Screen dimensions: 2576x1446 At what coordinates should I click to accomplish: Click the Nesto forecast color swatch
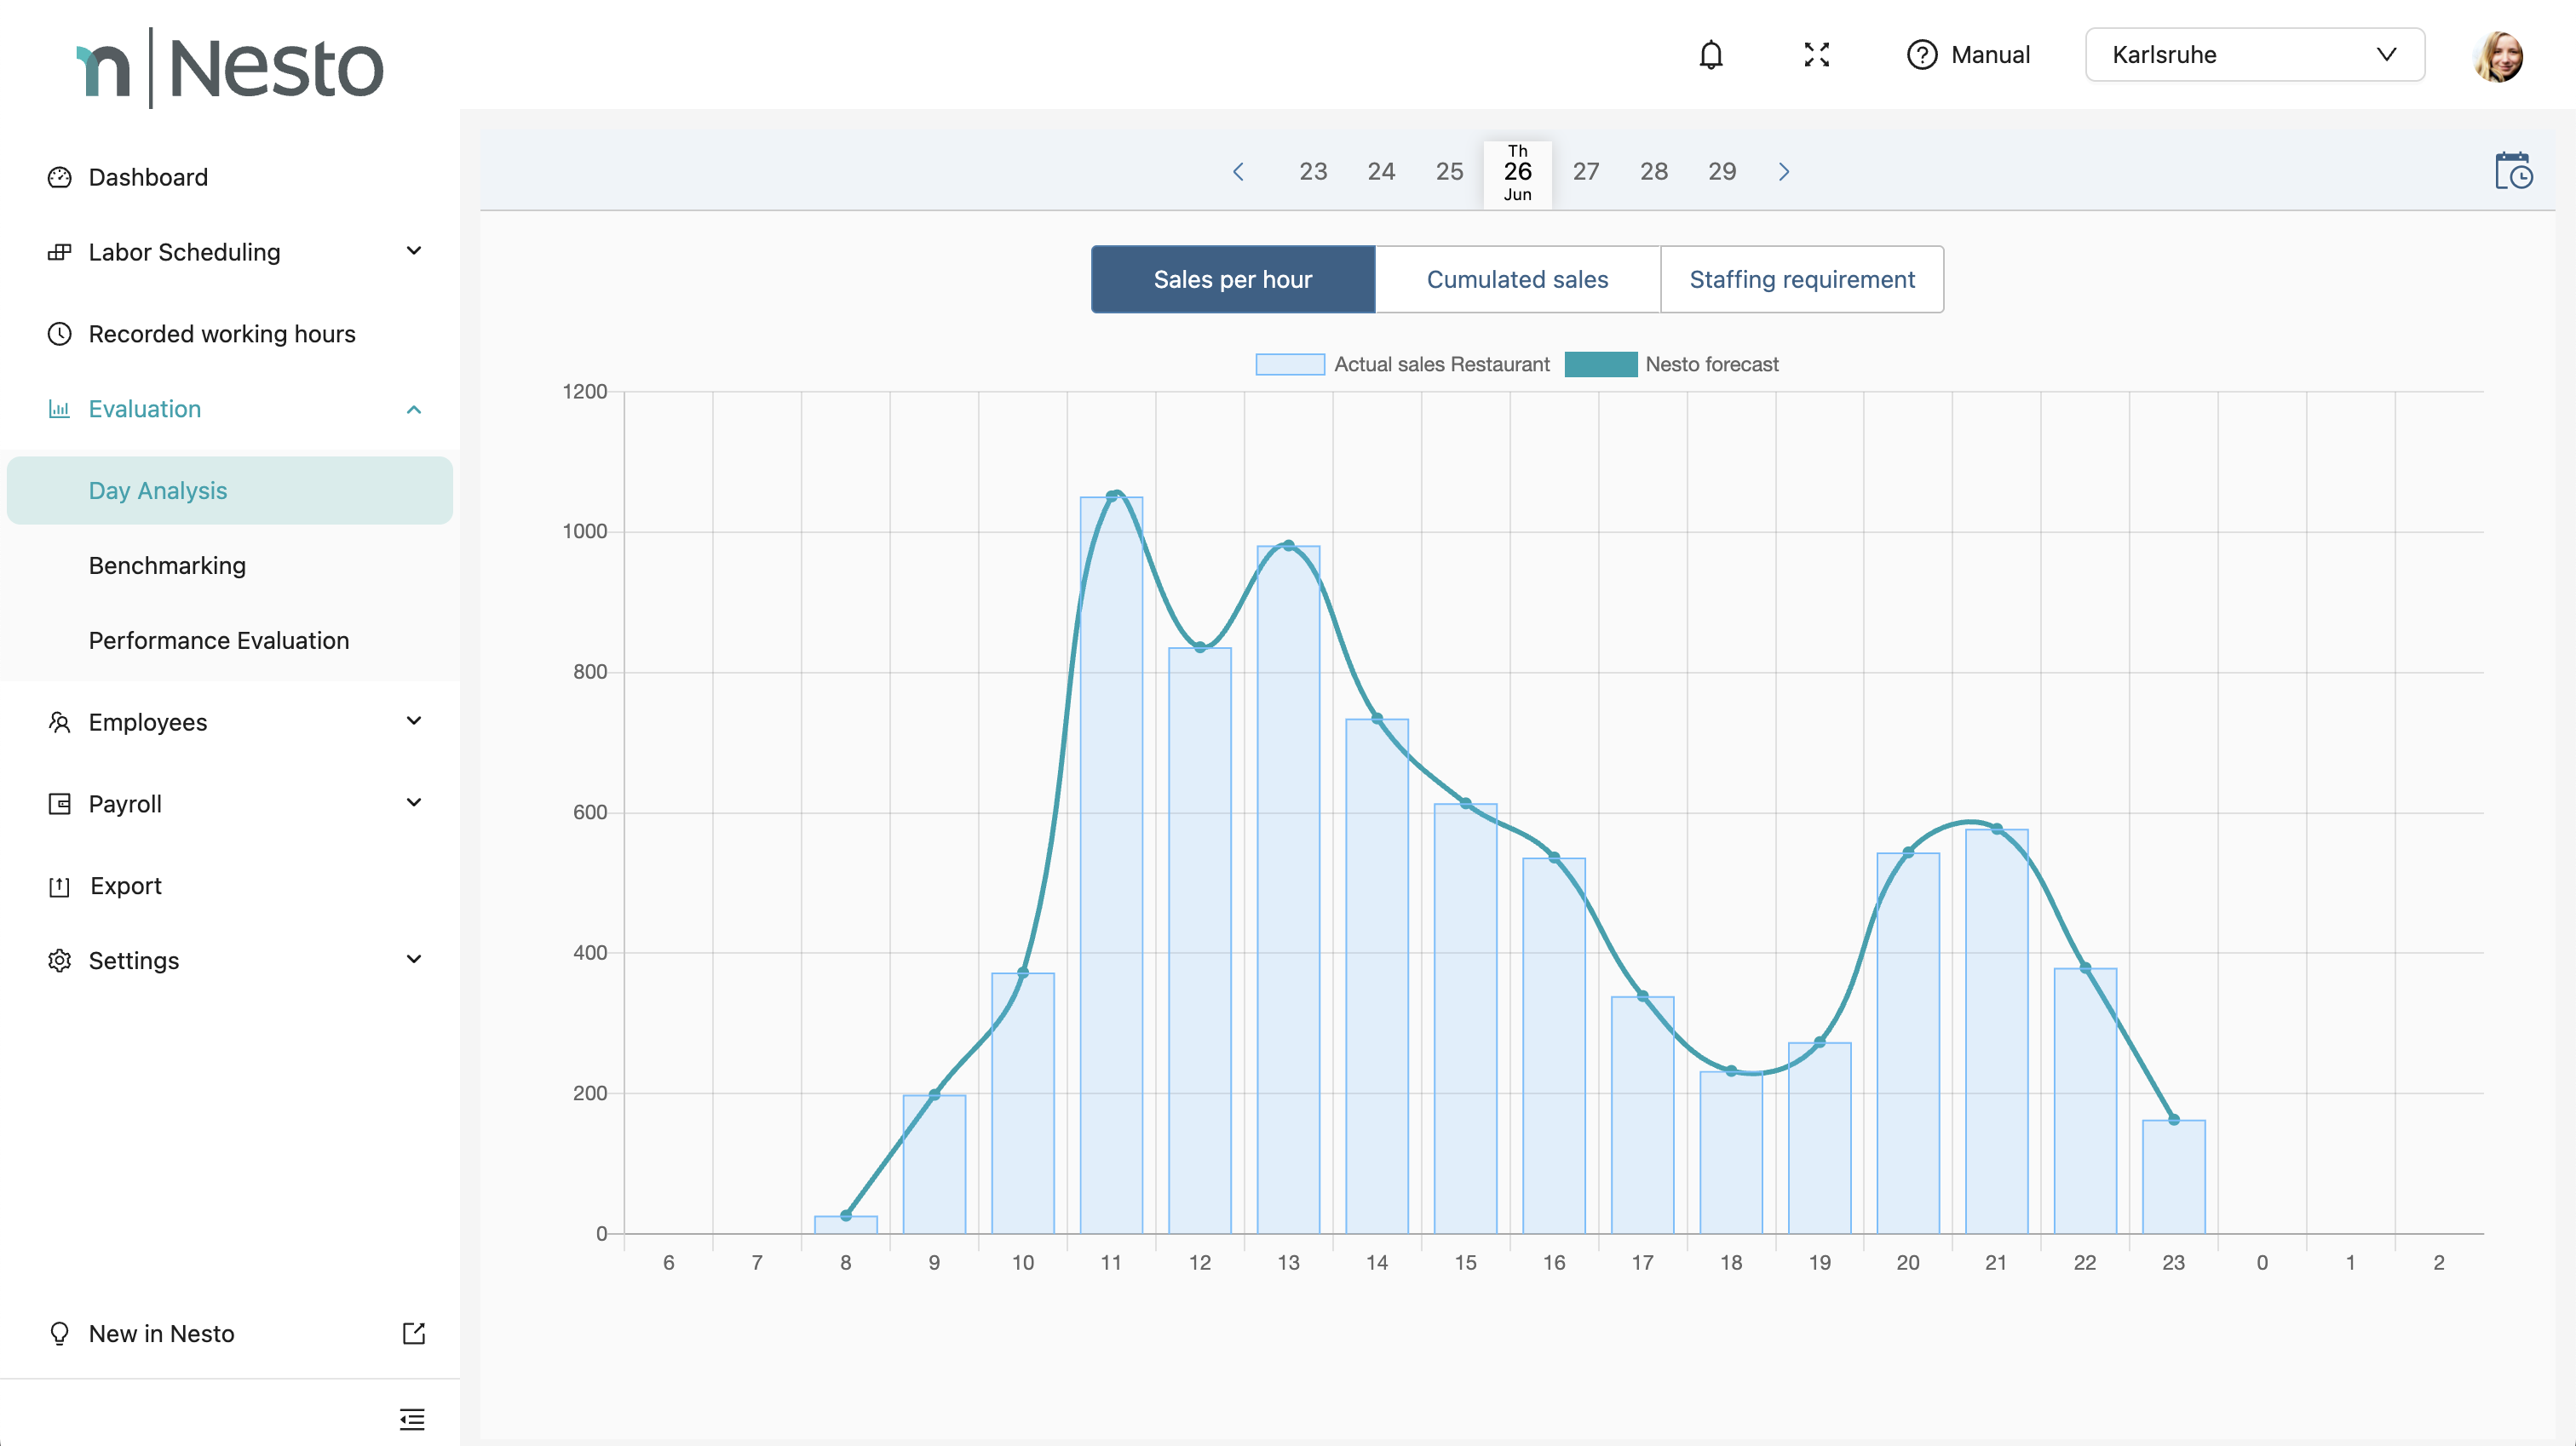[x=1600, y=365]
